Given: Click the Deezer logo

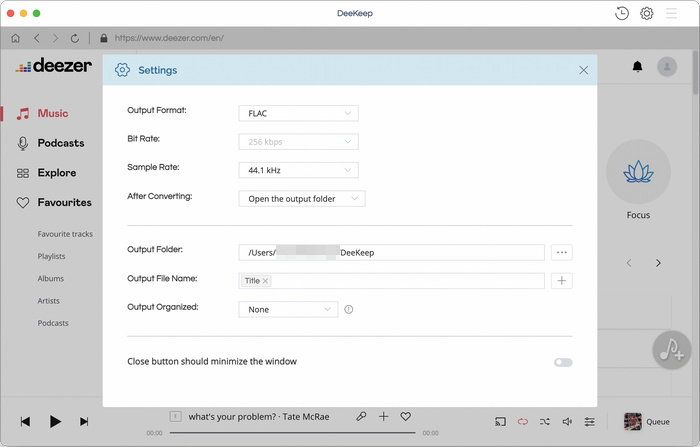Looking at the screenshot, I should [54, 66].
